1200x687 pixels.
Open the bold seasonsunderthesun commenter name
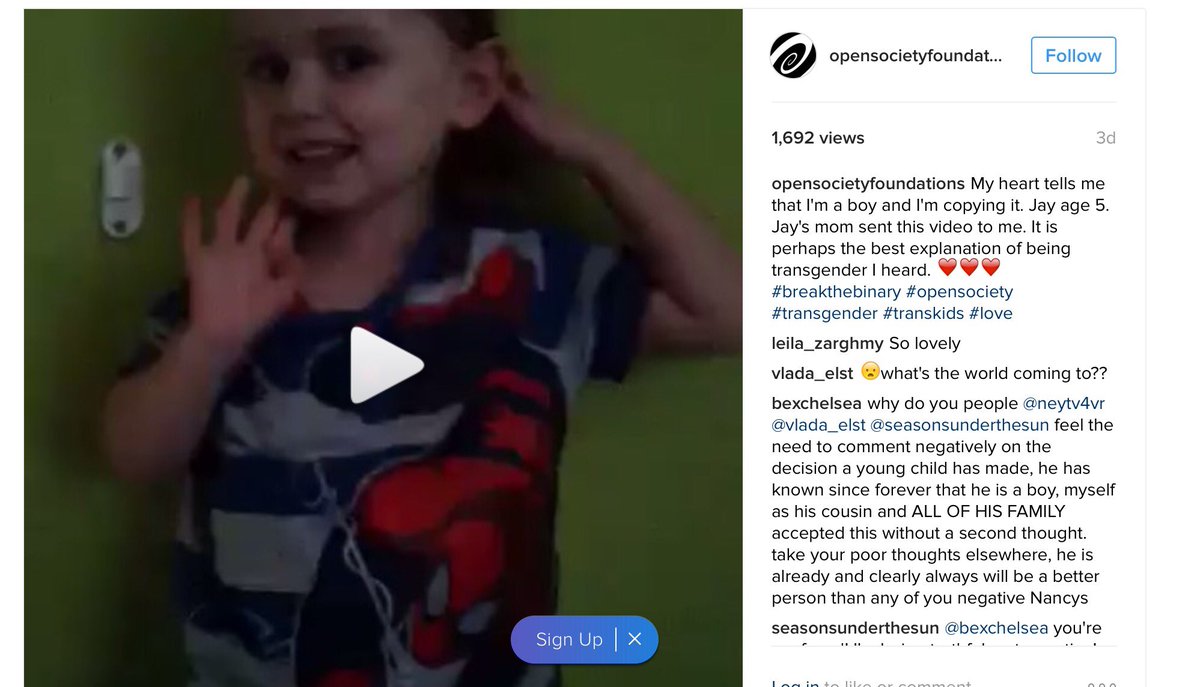855,629
